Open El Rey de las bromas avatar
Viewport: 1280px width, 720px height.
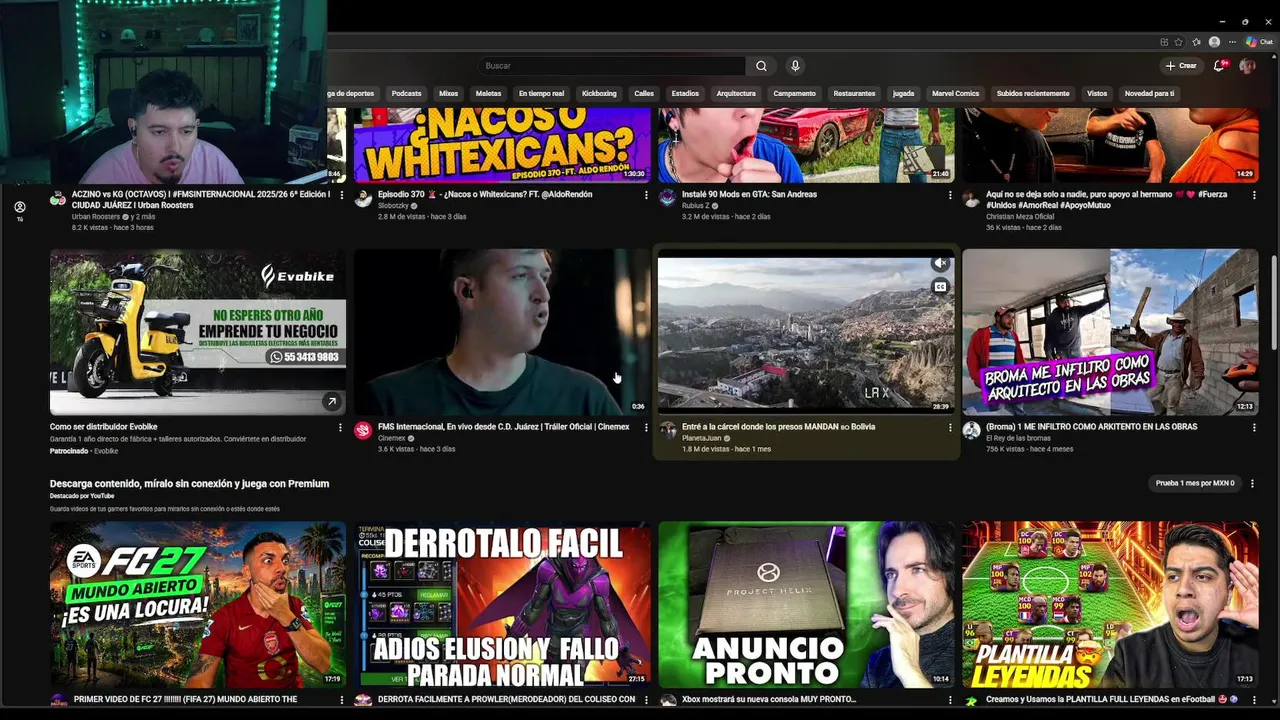(971, 430)
